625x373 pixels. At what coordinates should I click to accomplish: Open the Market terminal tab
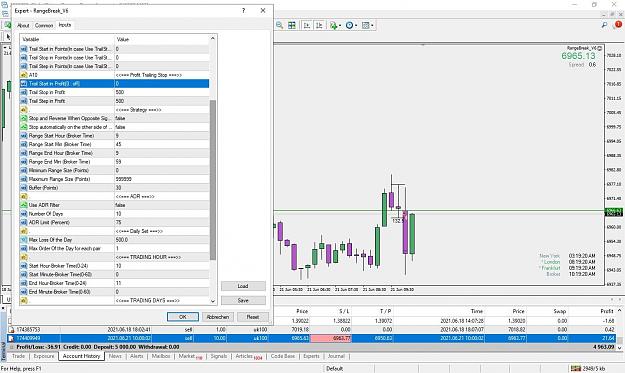[190, 356]
